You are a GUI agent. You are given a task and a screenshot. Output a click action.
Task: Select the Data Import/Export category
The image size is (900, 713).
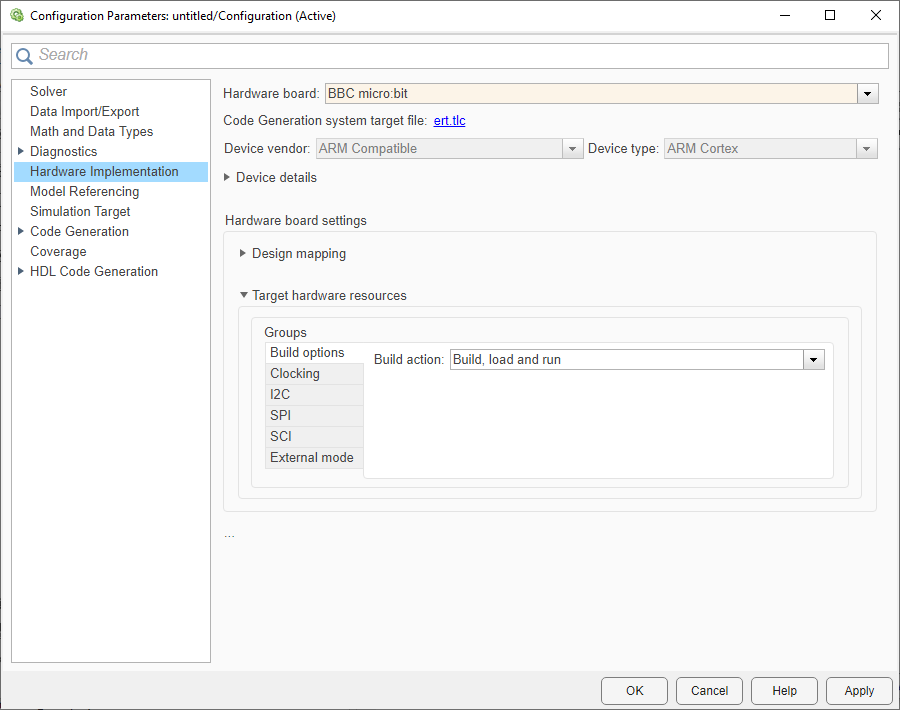tap(84, 111)
